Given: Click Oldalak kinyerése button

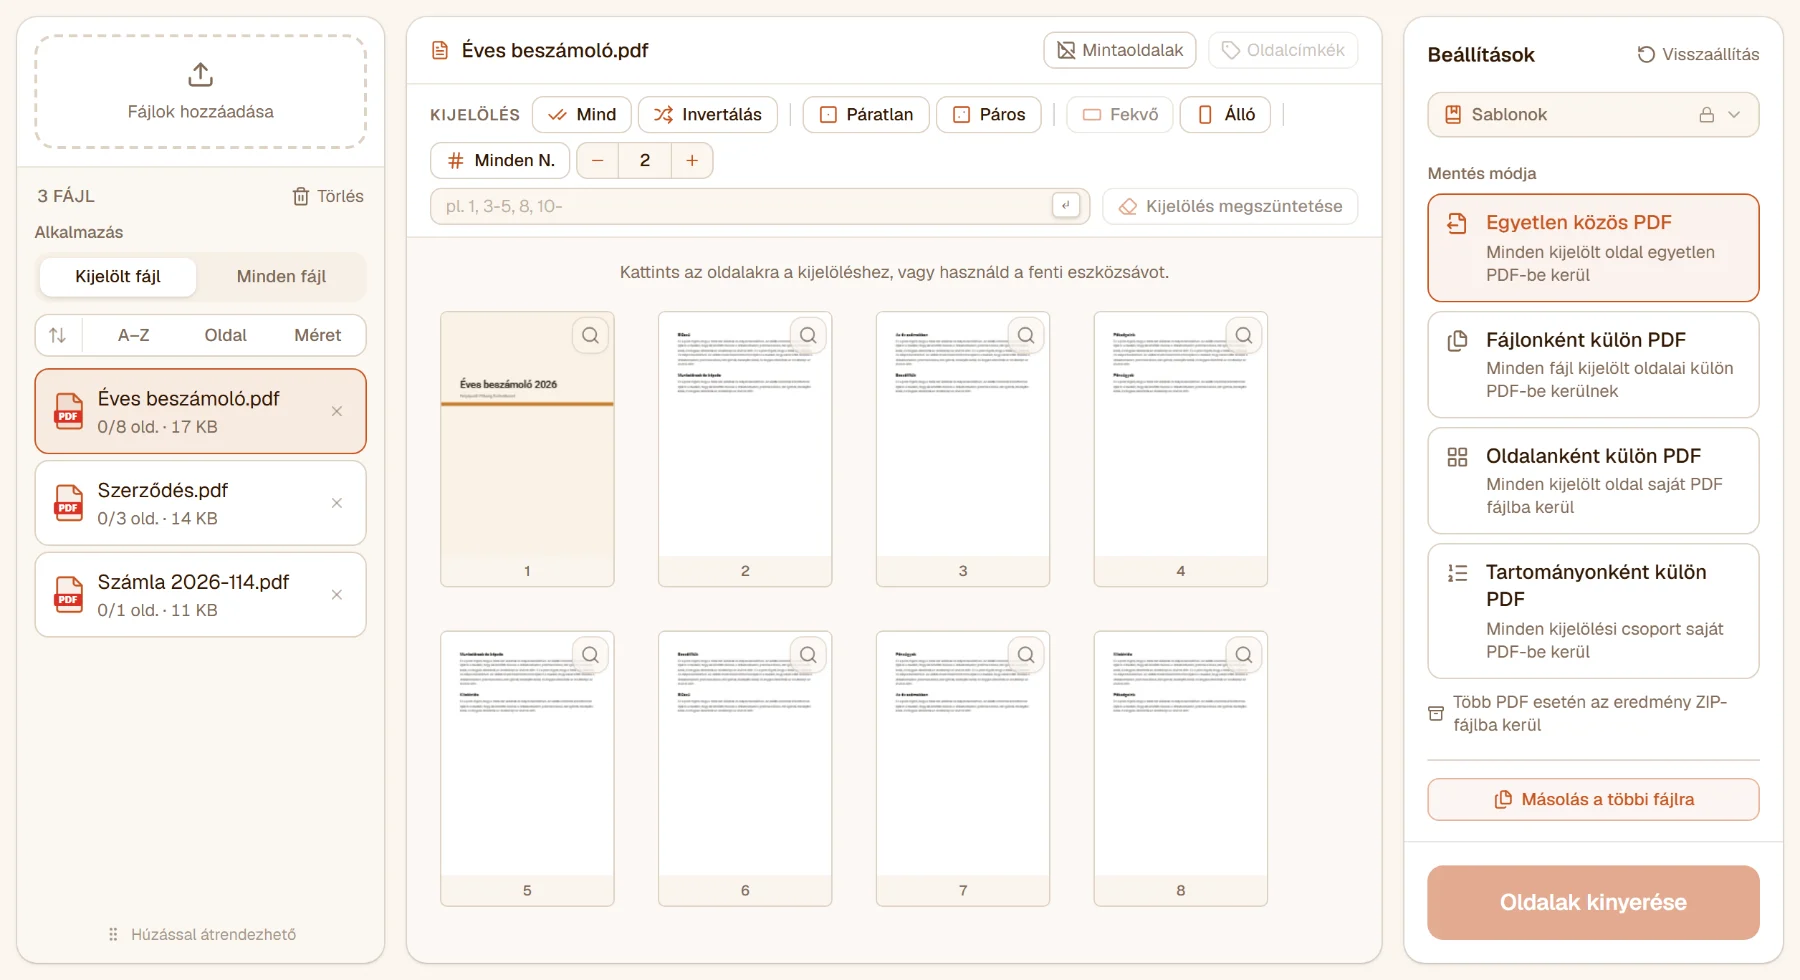Looking at the screenshot, I should point(1593,902).
